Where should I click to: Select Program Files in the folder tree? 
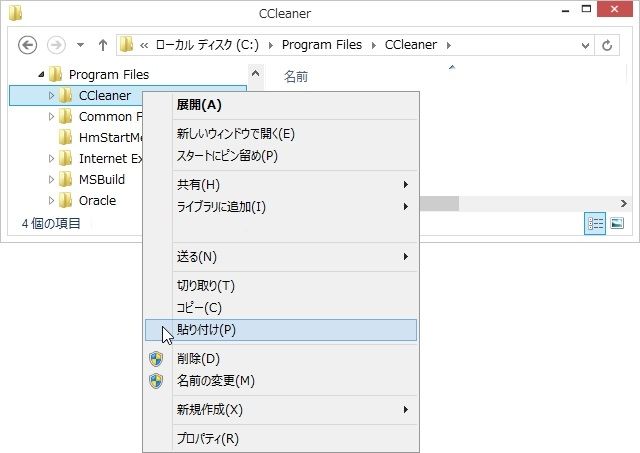point(109,75)
